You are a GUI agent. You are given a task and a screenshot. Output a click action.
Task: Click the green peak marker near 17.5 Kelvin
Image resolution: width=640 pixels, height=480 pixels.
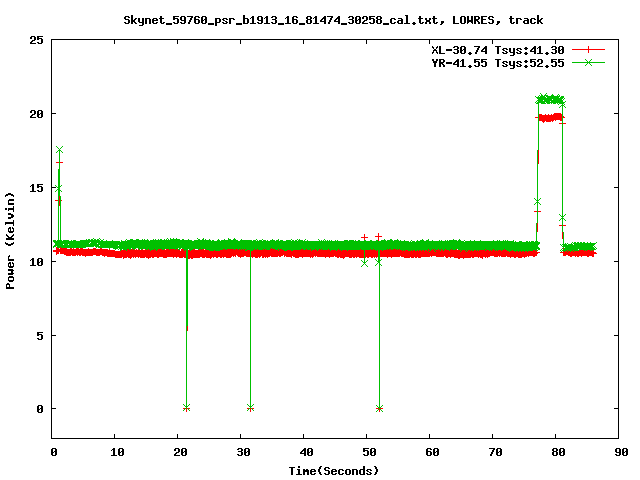[60, 150]
